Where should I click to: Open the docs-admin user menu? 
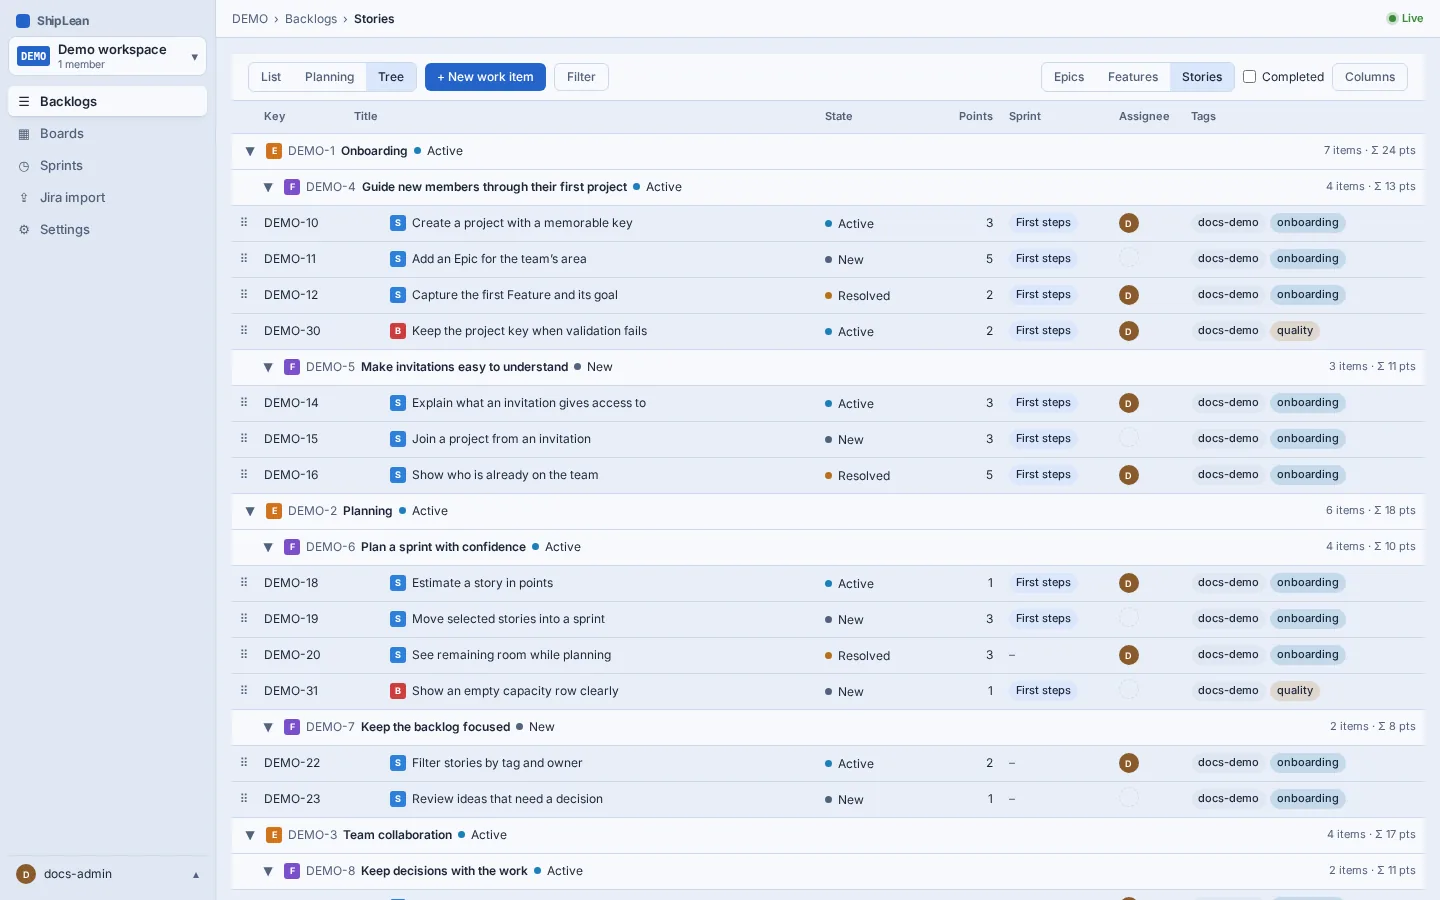click(x=108, y=874)
